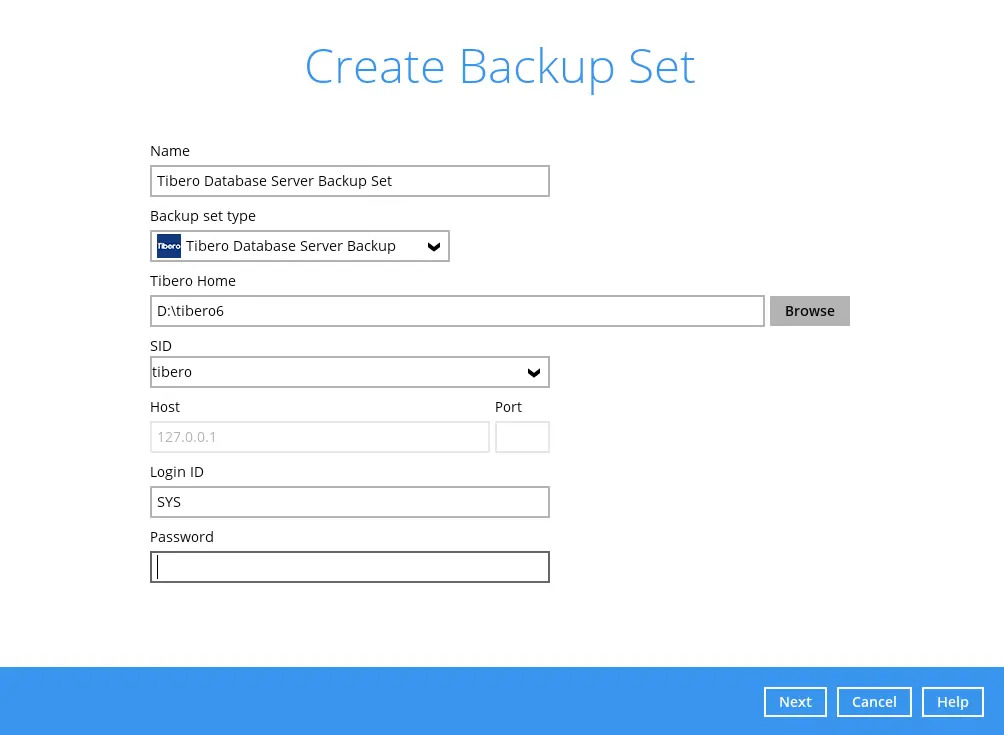
Task: Focus the Login ID field containing SYS
Action: point(349,502)
